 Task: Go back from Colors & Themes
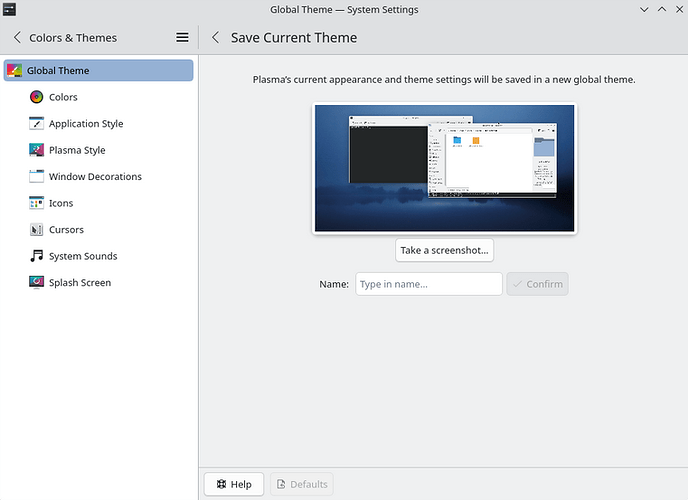coord(17,38)
